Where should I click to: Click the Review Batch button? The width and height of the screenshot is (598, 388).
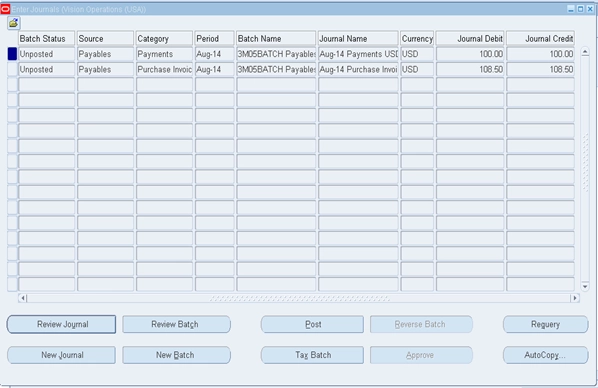point(177,324)
